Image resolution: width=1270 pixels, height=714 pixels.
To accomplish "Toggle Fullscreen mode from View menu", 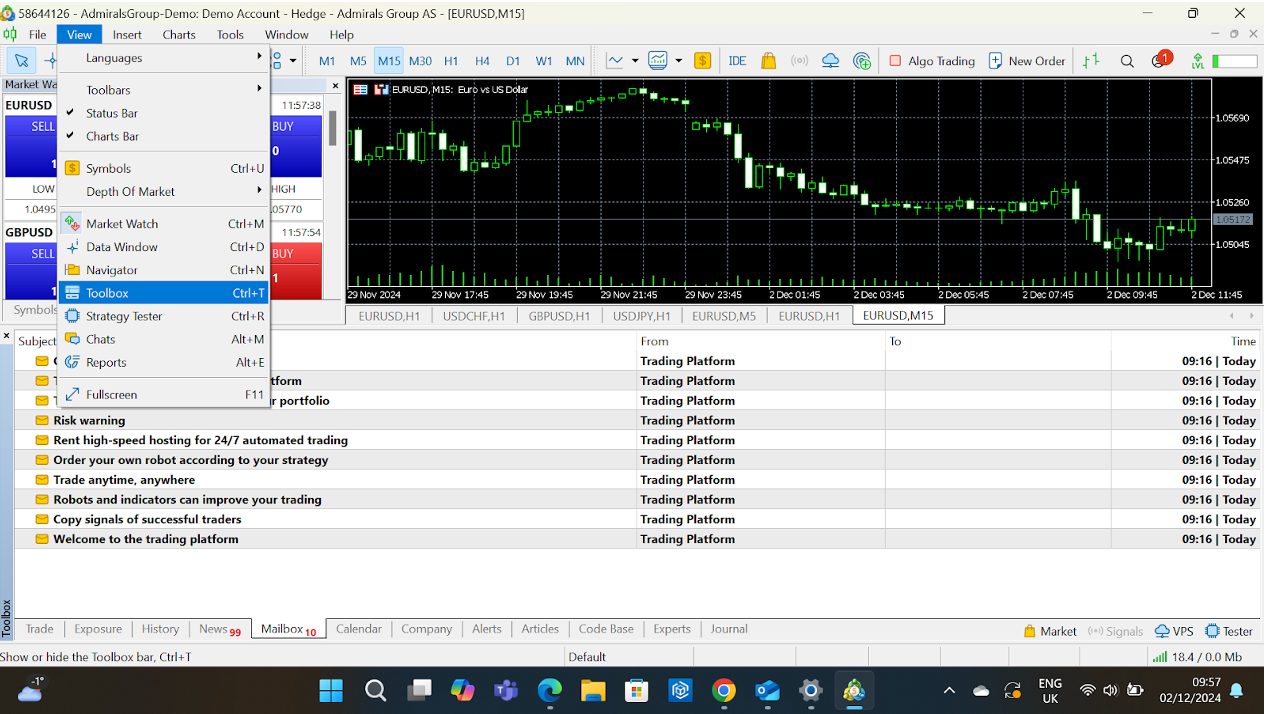I will (163, 395).
